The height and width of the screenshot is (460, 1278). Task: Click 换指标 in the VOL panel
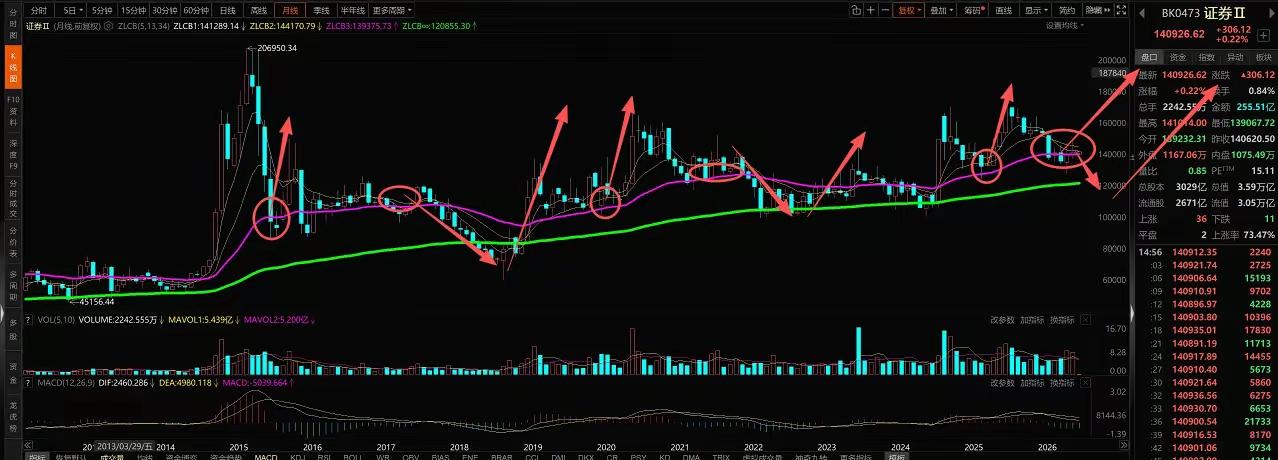pos(1062,320)
